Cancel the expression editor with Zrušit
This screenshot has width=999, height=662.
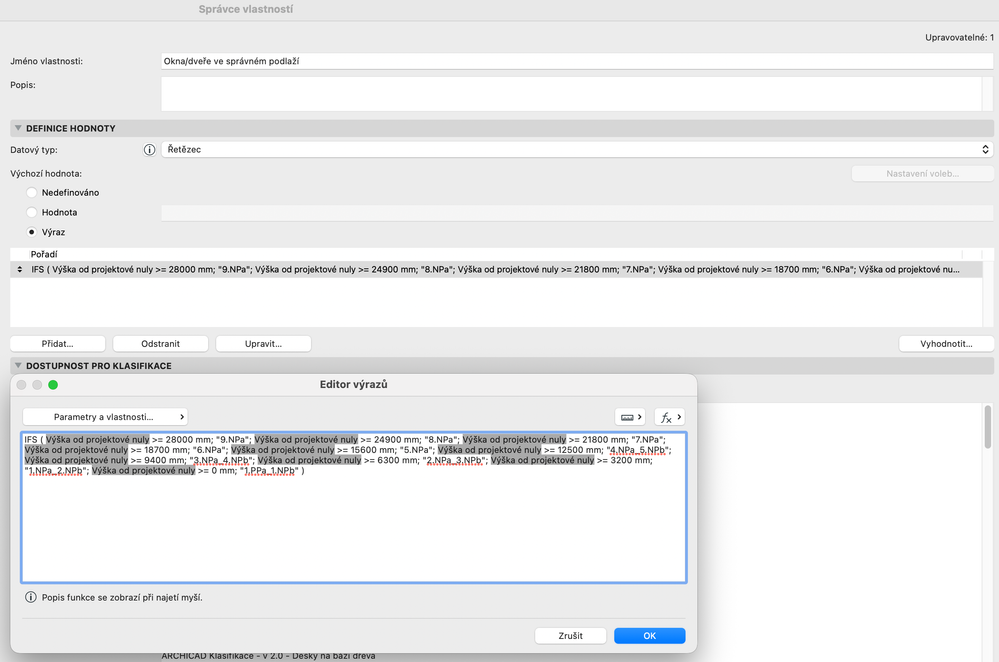(570, 636)
